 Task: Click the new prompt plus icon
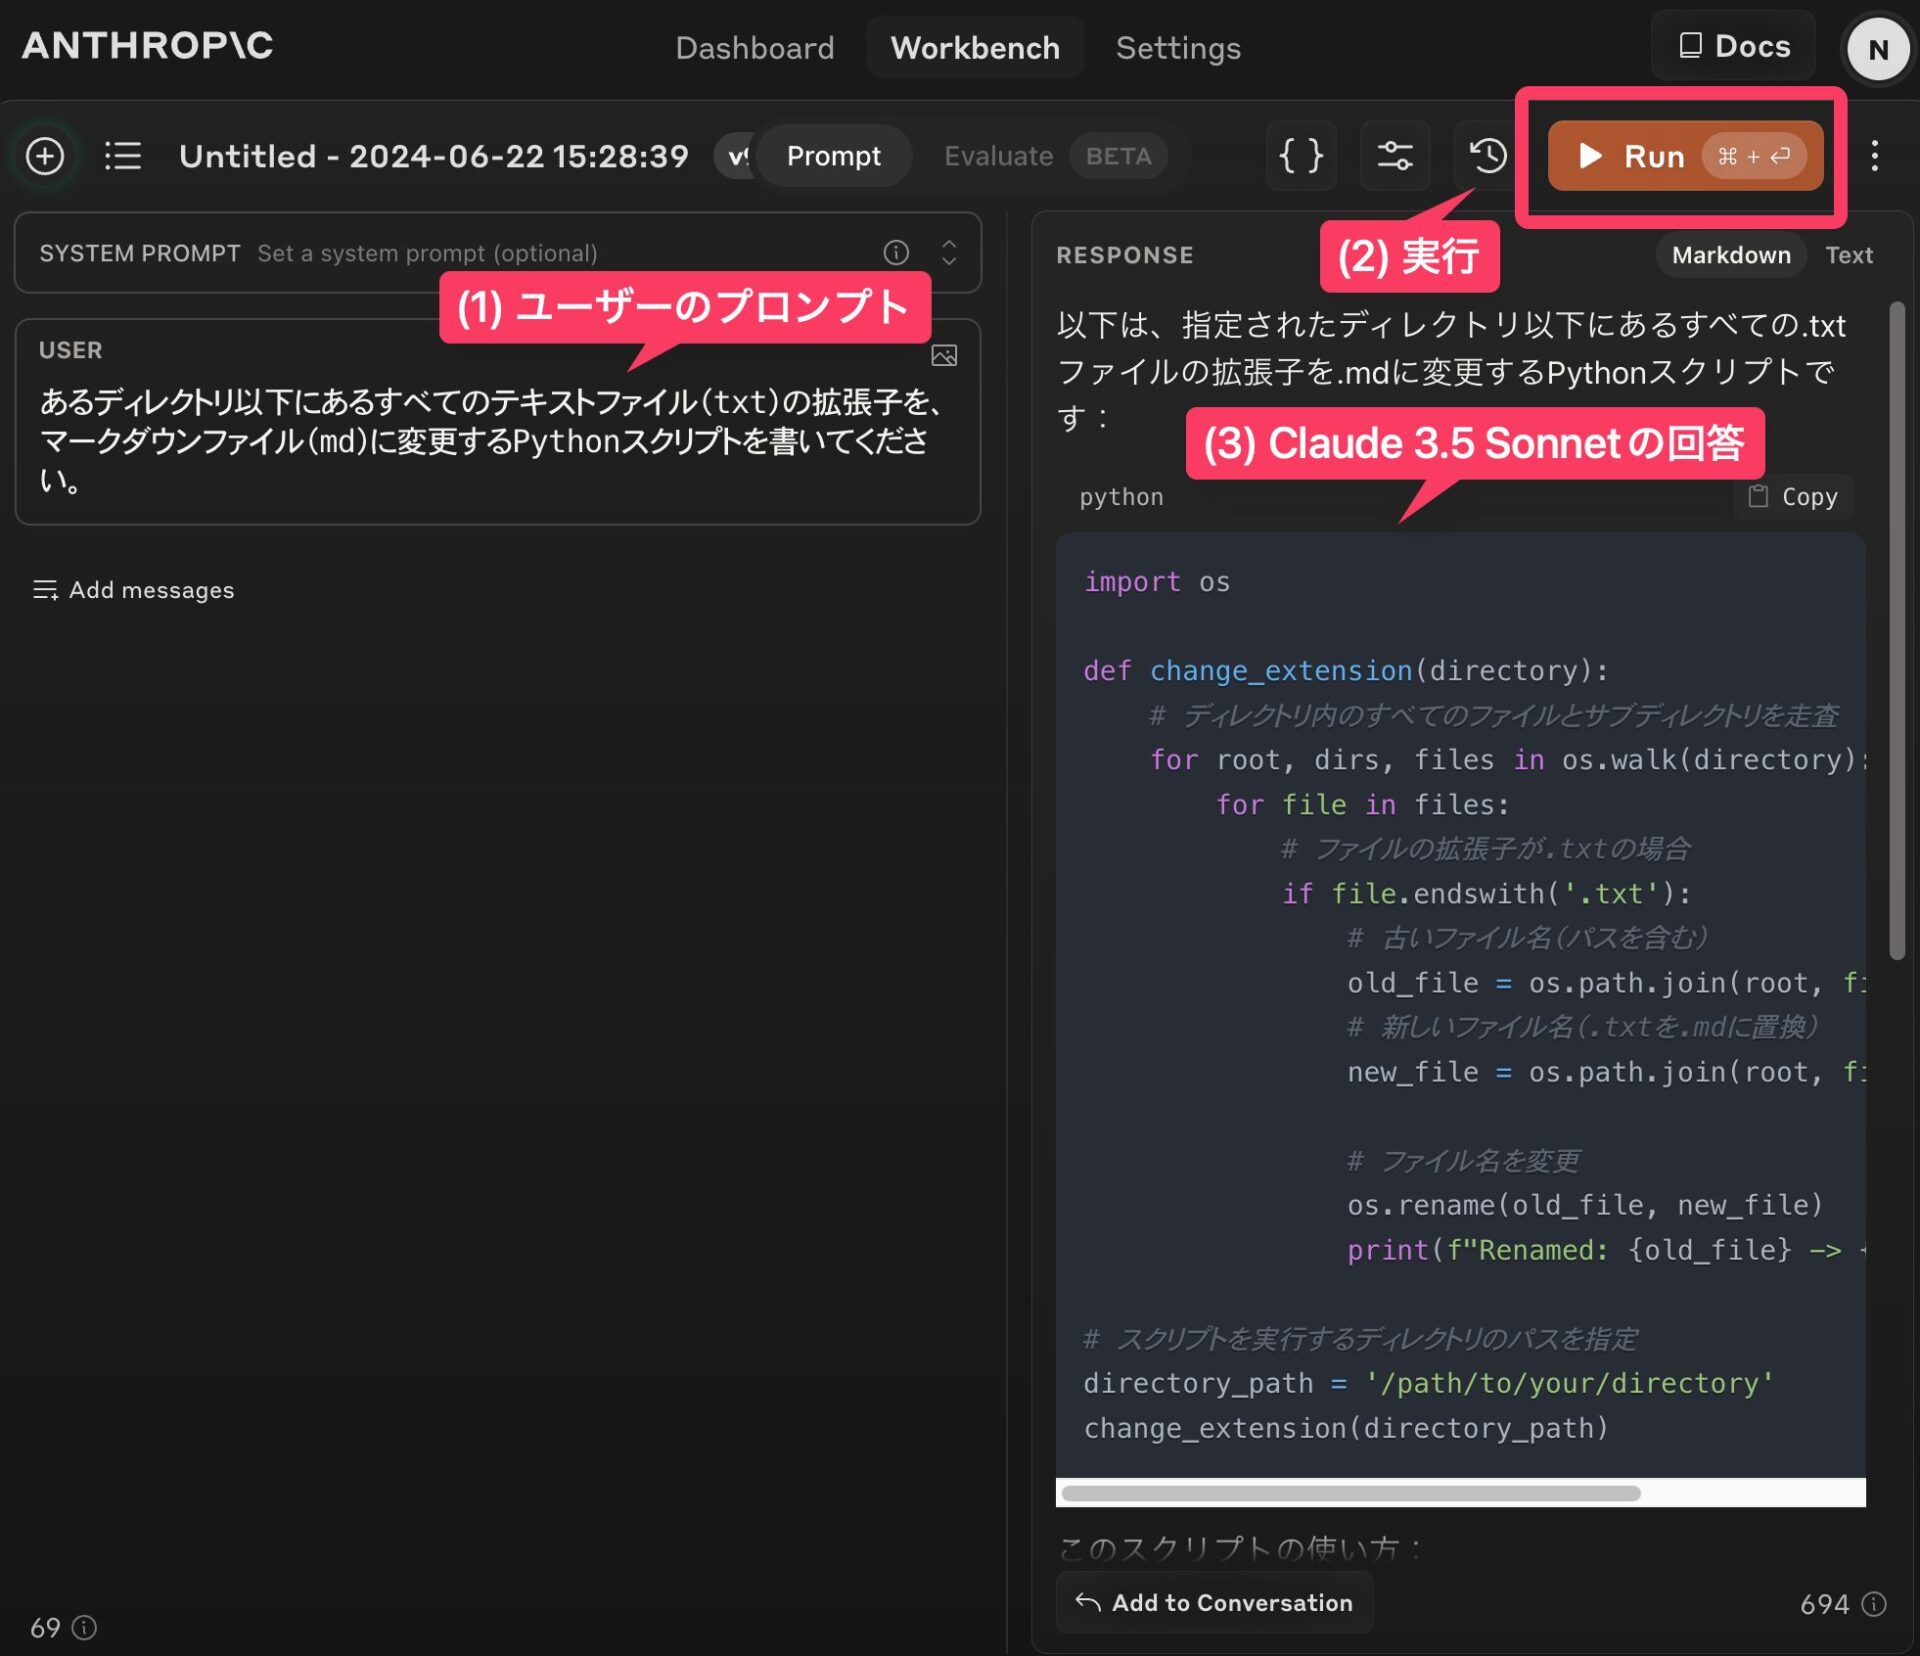point(45,156)
